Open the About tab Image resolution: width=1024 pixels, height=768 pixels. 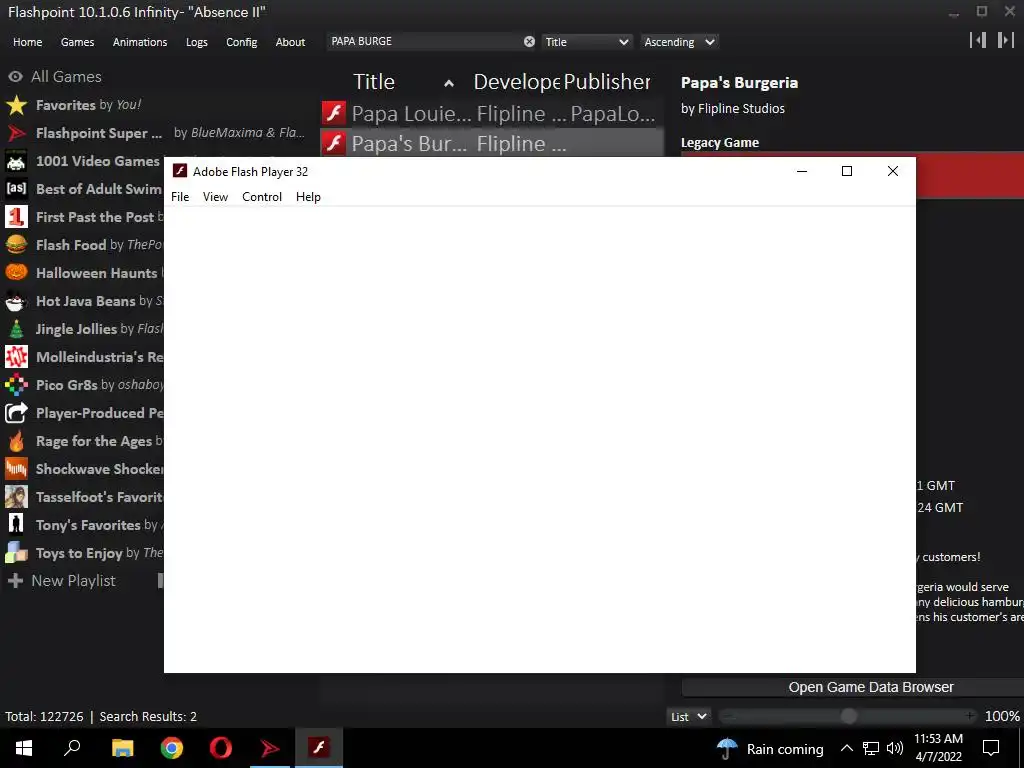pyautogui.click(x=290, y=42)
